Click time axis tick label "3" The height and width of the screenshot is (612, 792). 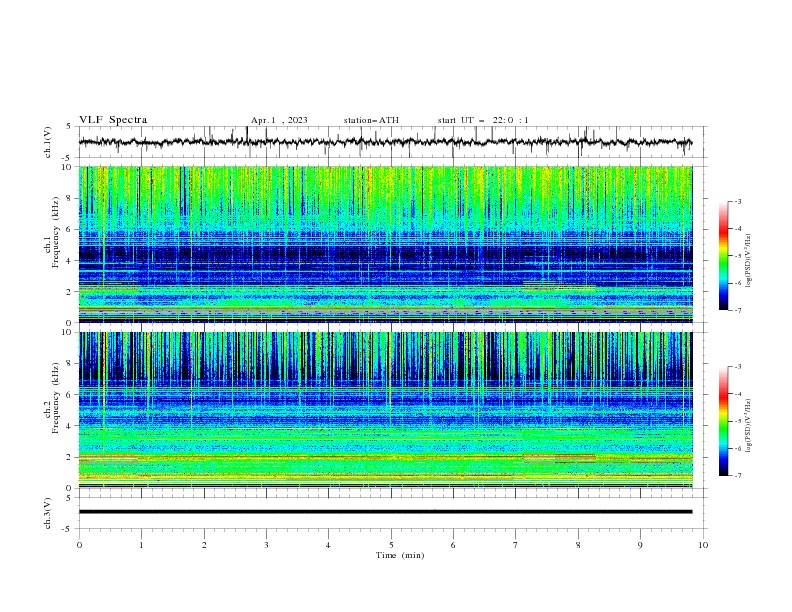point(266,545)
